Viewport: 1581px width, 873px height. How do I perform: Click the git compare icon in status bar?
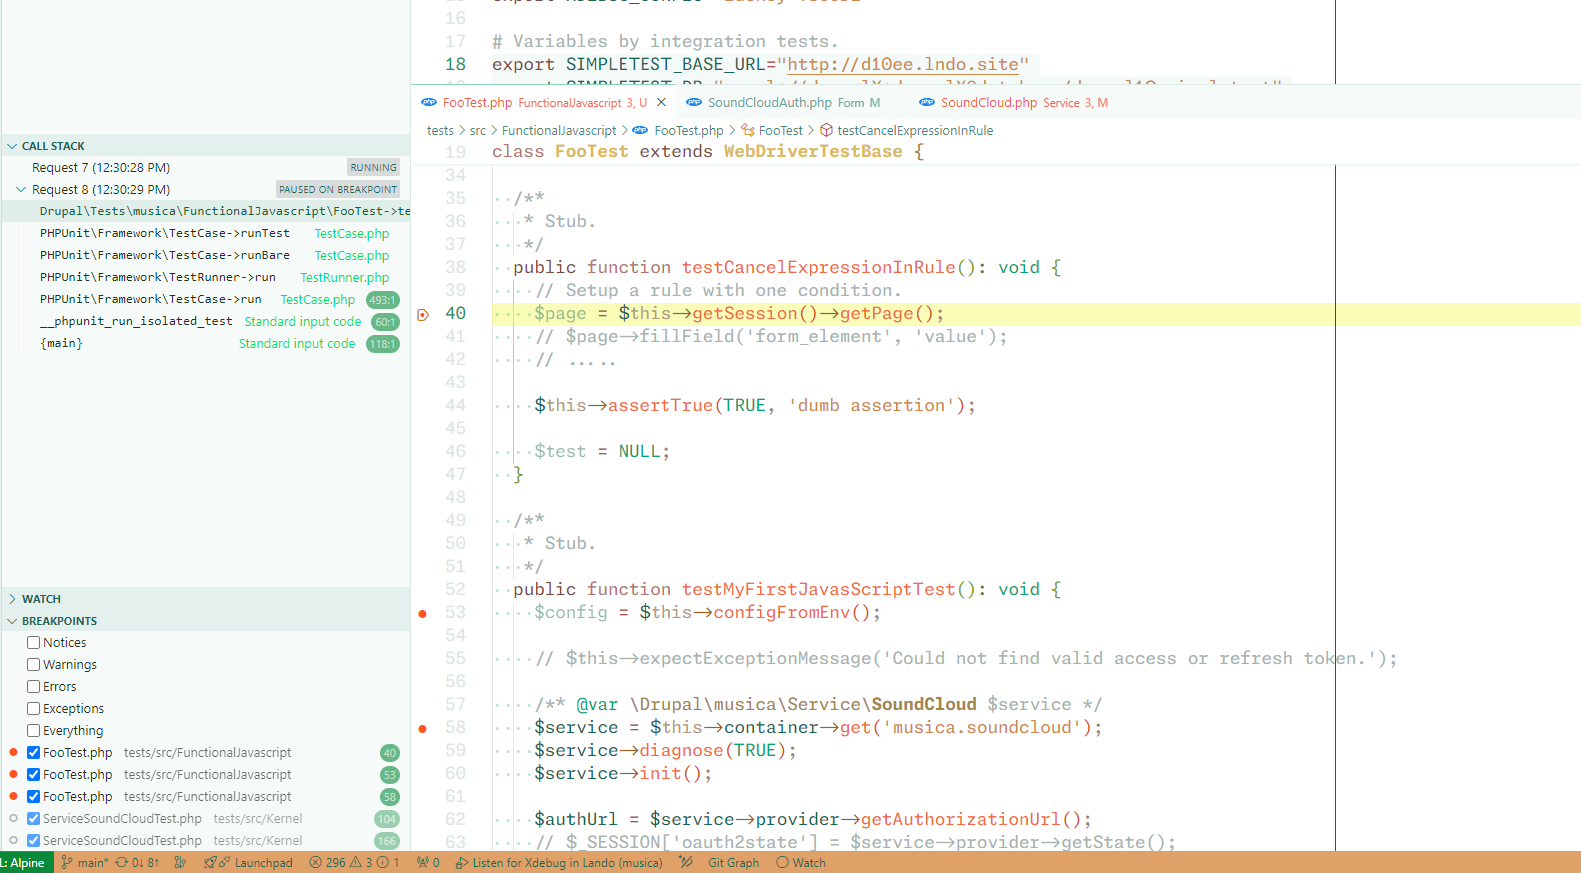click(x=180, y=863)
